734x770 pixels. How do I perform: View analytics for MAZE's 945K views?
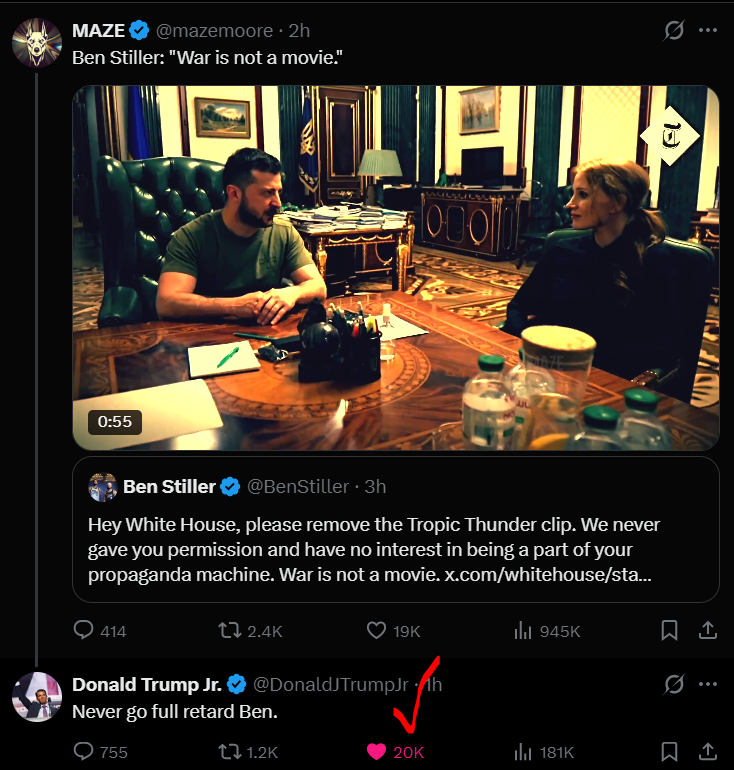(522, 631)
